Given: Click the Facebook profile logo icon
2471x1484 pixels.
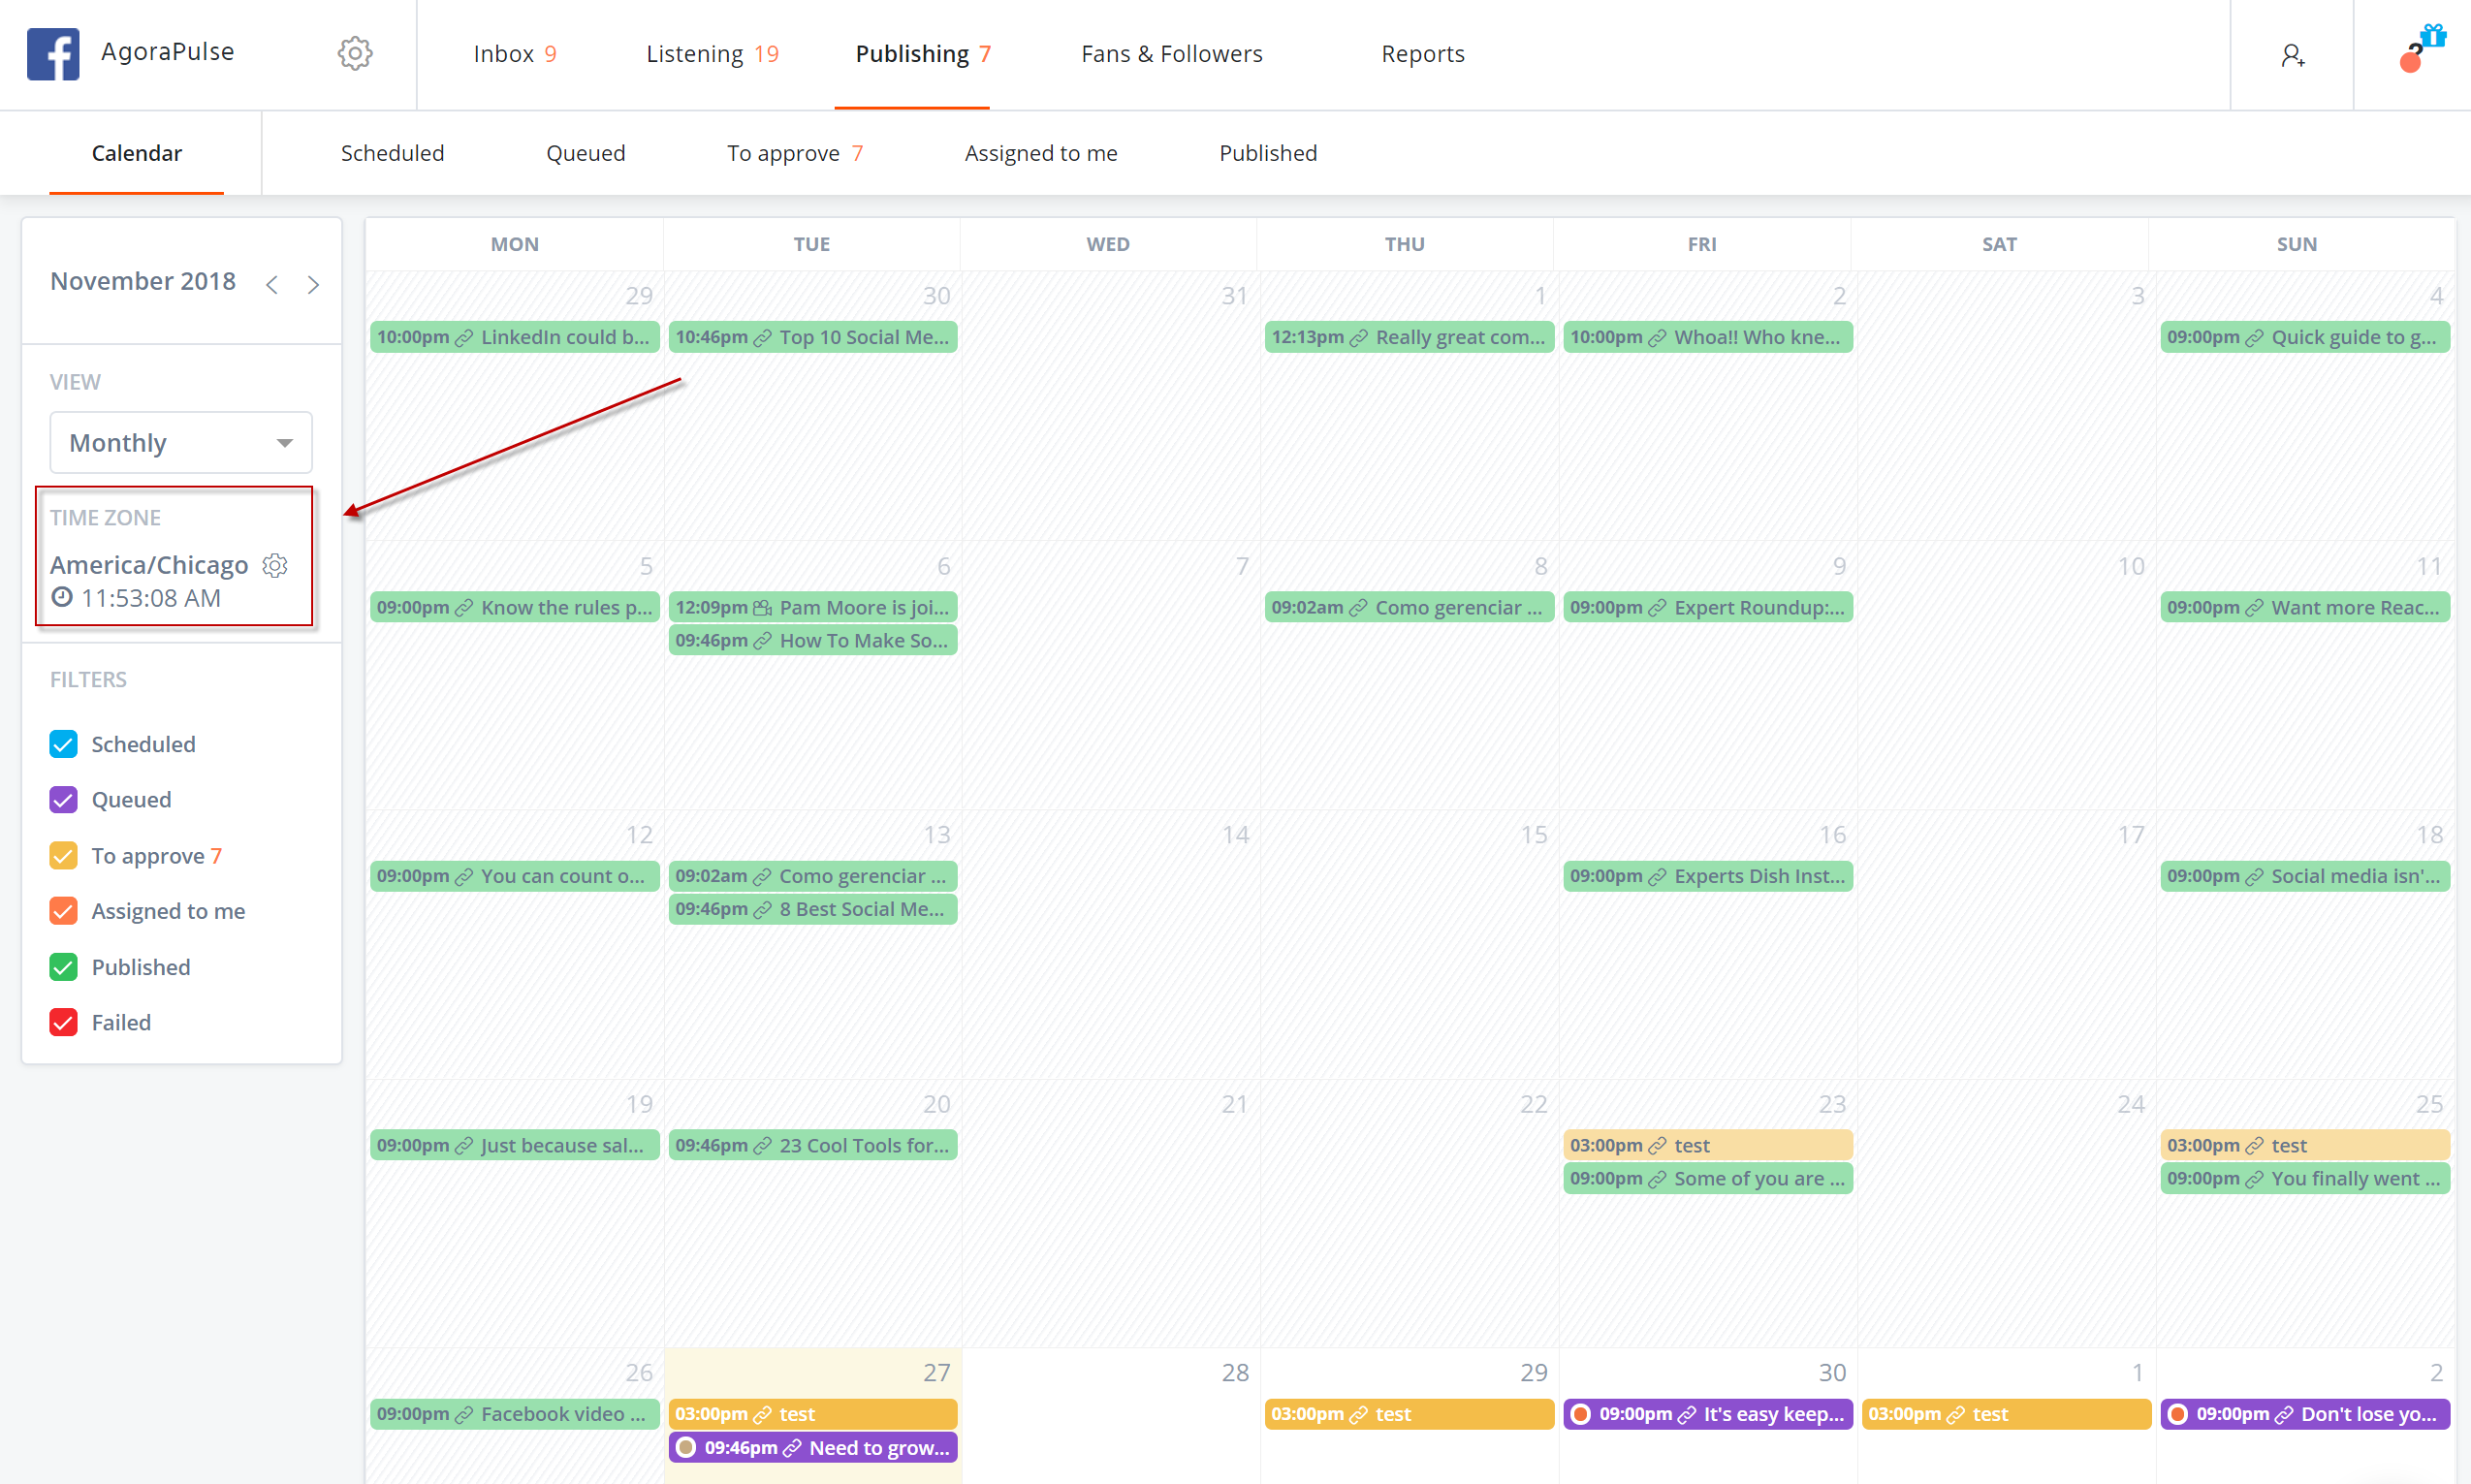Looking at the screenshot, I should (x=53, y=54).
